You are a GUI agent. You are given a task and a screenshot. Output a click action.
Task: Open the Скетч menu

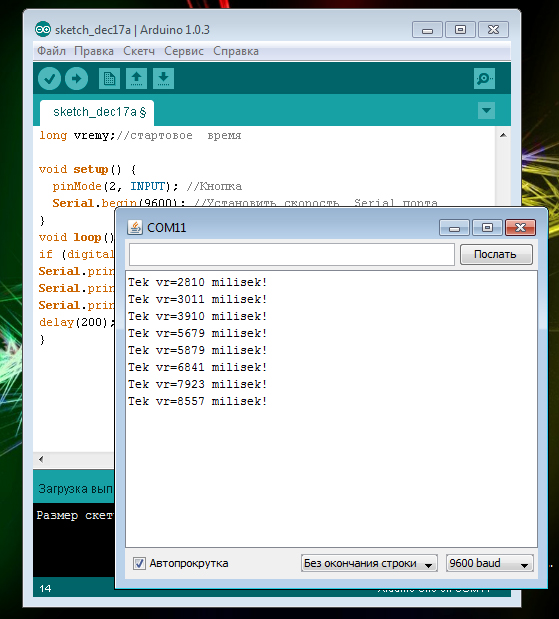(139, 51)
